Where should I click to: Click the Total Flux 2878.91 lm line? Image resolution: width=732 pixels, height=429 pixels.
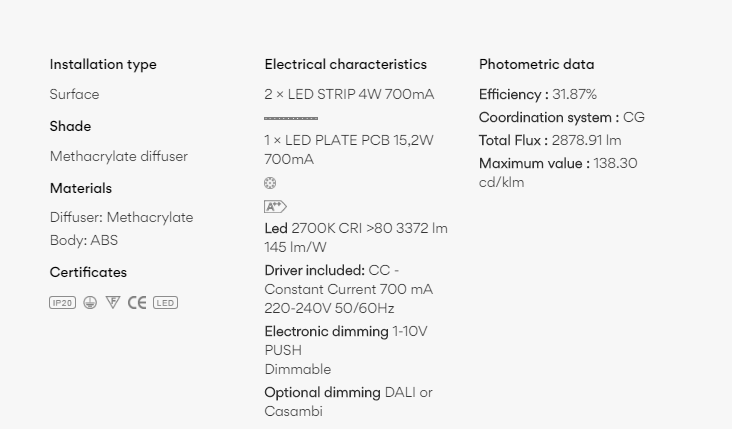550,141
